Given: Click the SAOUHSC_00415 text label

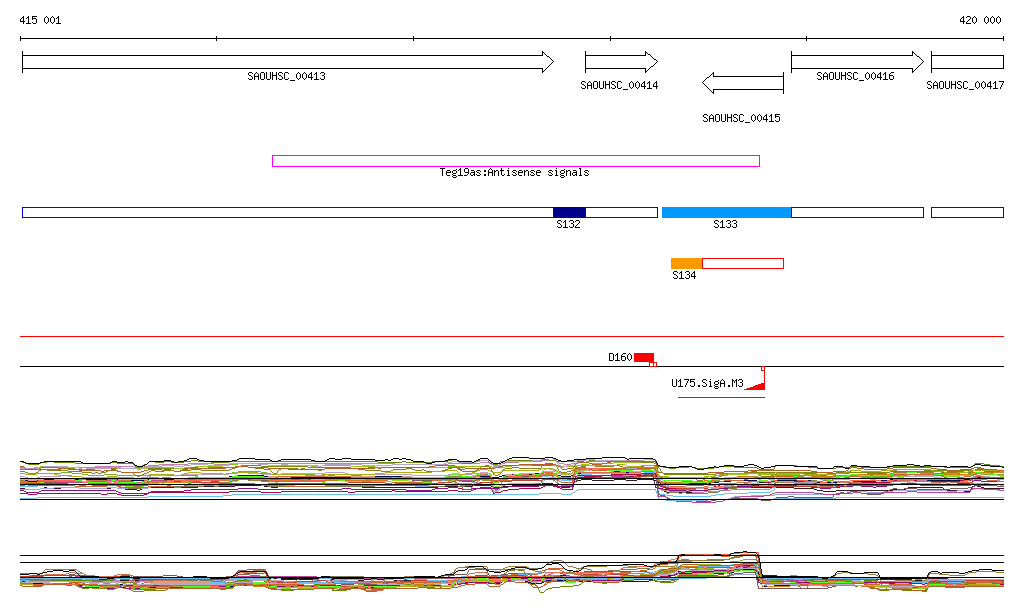Looking at the screenshot, I should (x=741, y=118).
